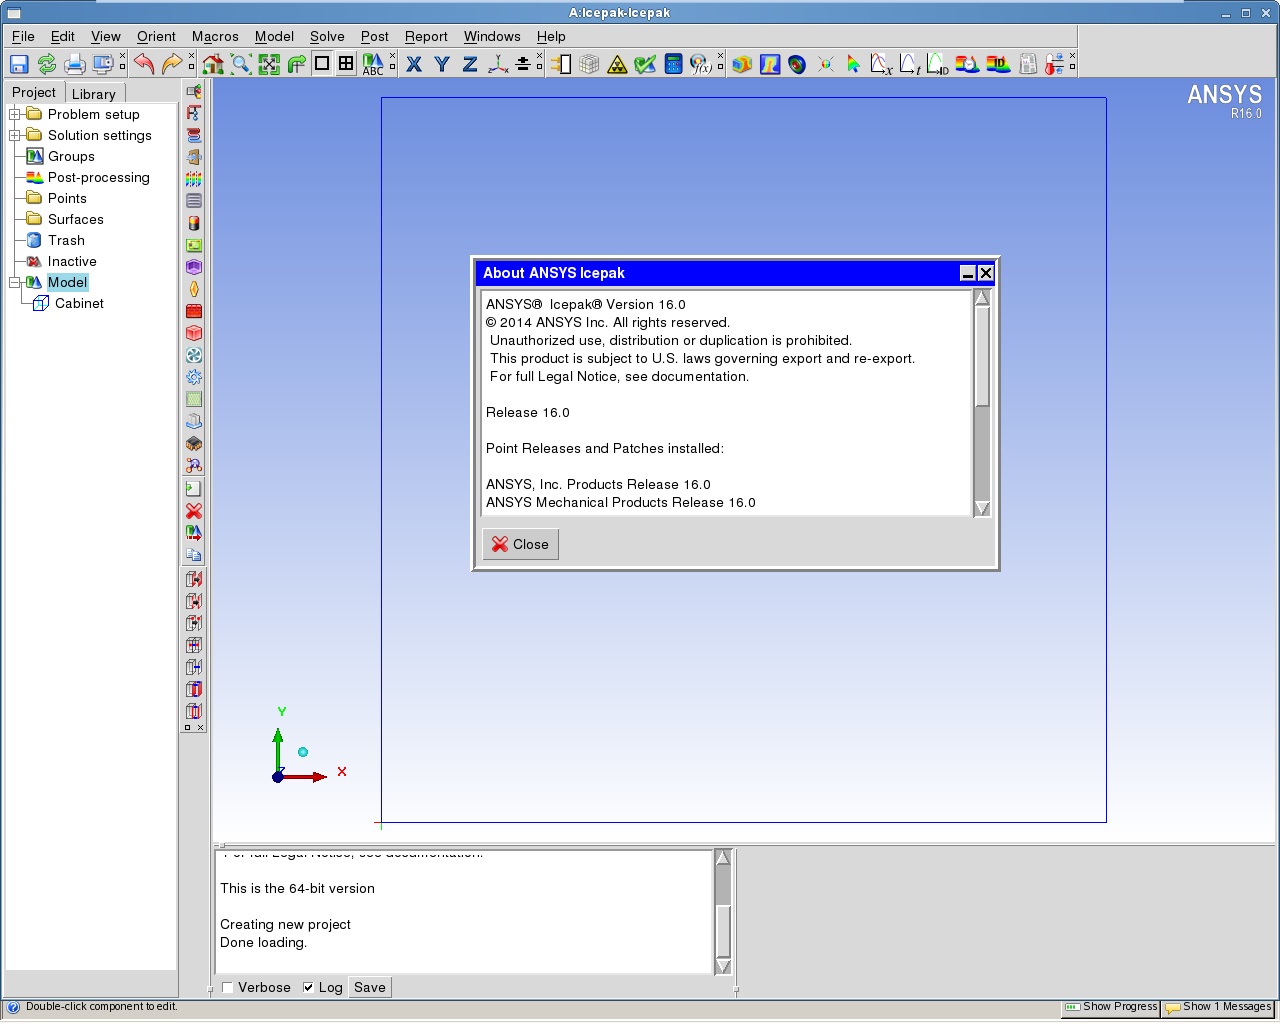Click the f(x) parameters icon

click(x=701, y=64)
